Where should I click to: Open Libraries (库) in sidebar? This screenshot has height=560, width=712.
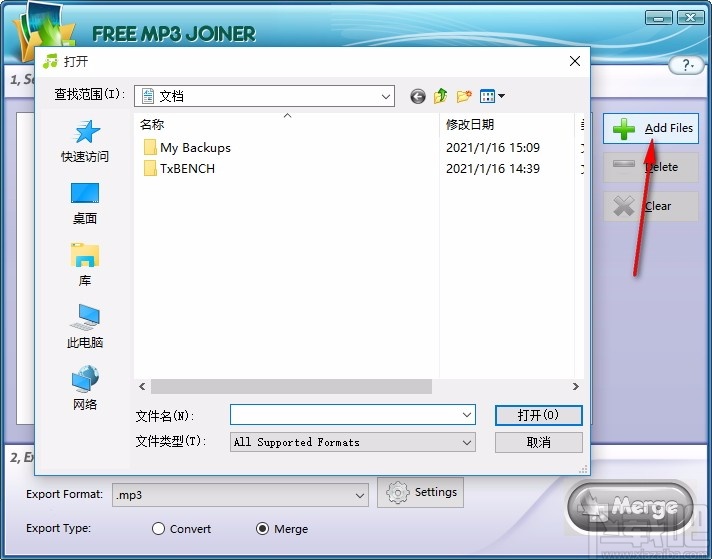(x=85, y=265)
